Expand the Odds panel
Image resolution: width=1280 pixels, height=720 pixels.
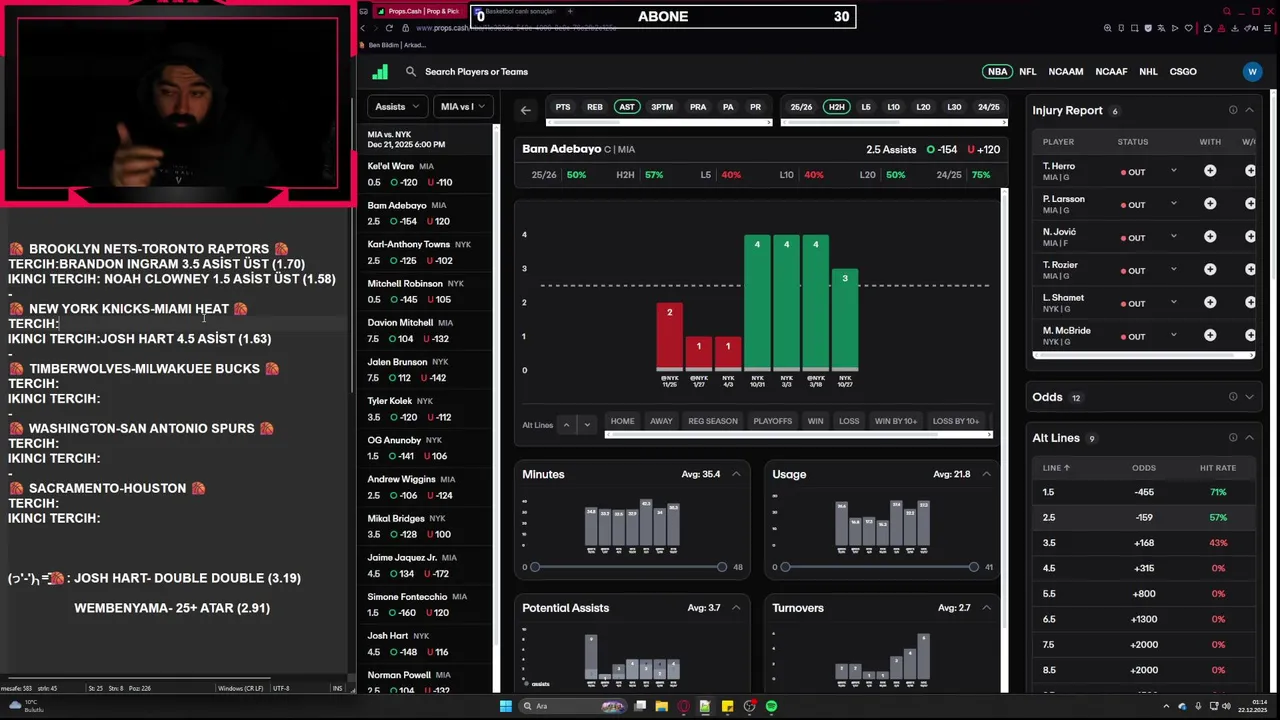(1249, 397)
